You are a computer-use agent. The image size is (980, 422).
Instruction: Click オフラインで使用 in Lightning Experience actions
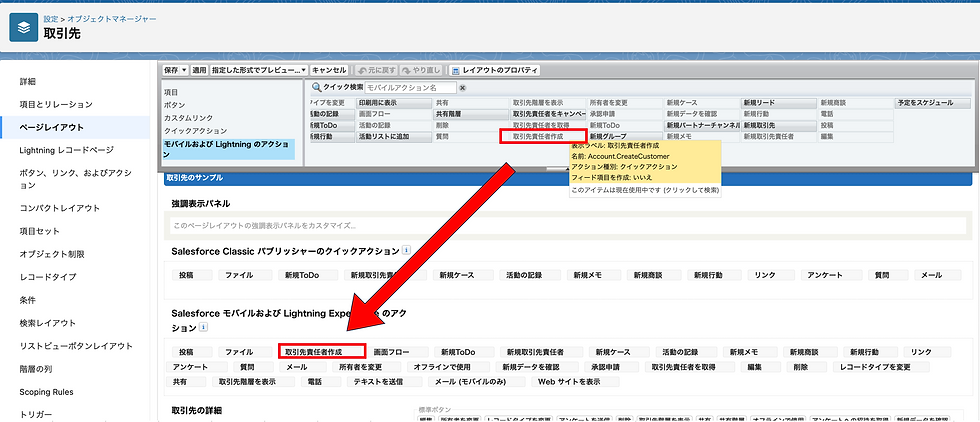pos(448,367)
